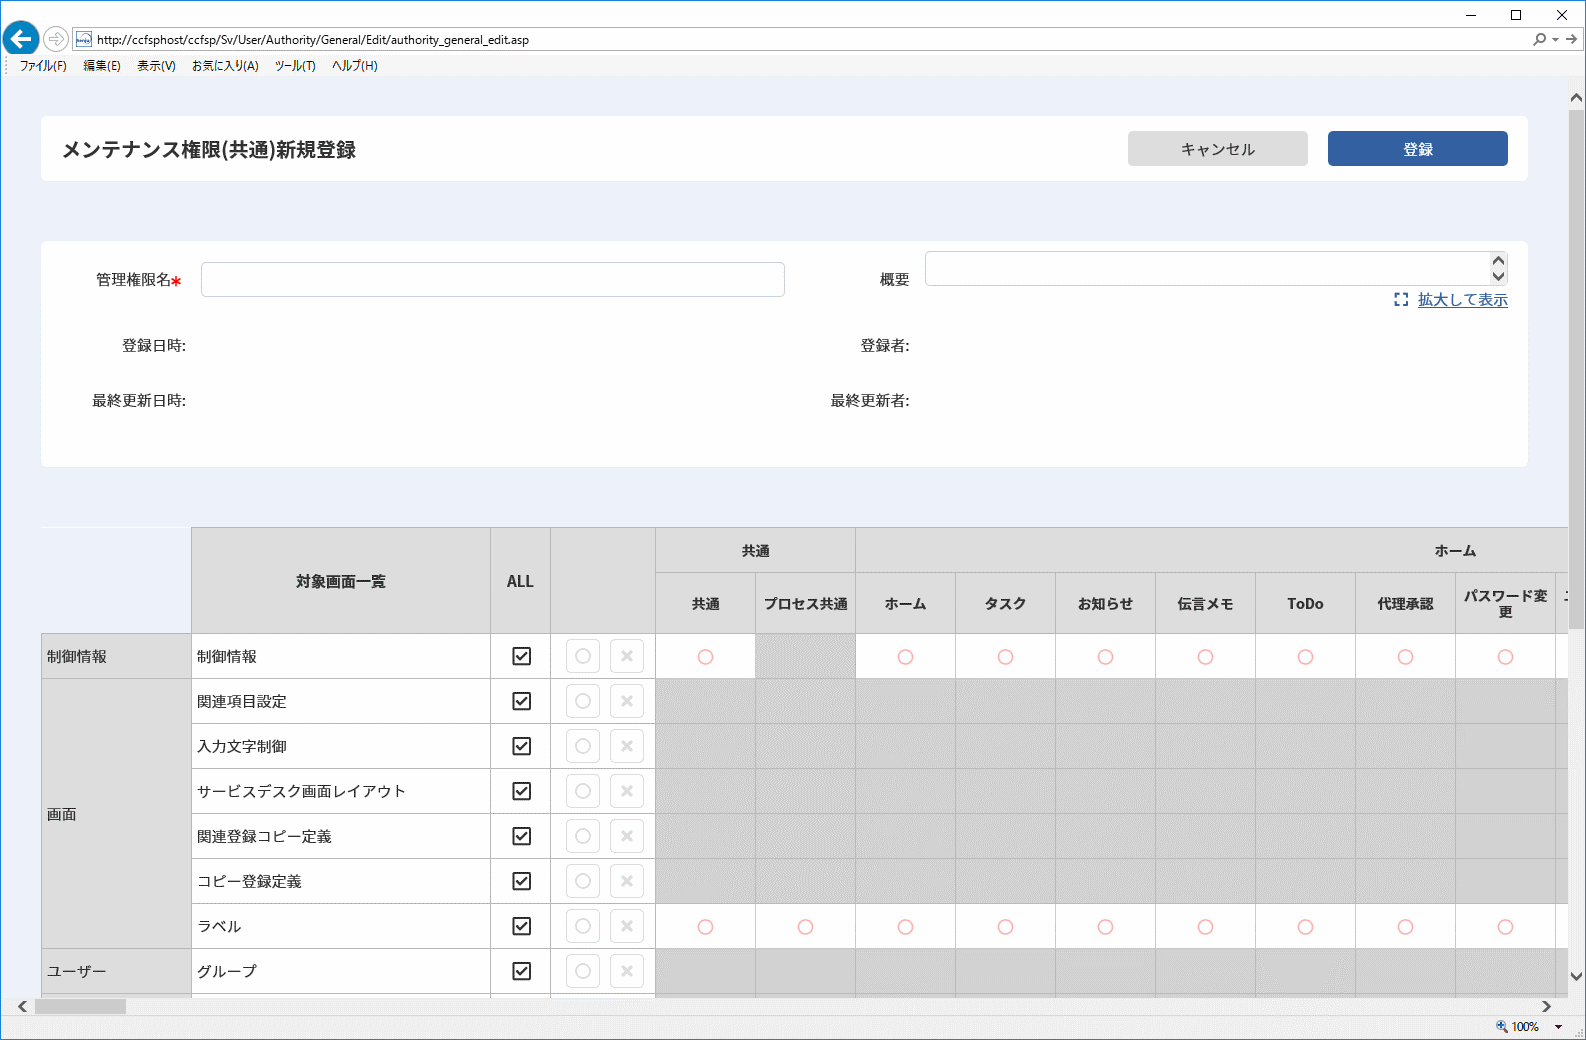Image resolution: width=1586 pixels, height=1040 pixels.
Task: Click the circle allow button for 入力文字制御 row
Action: click(x=583, y=746)
